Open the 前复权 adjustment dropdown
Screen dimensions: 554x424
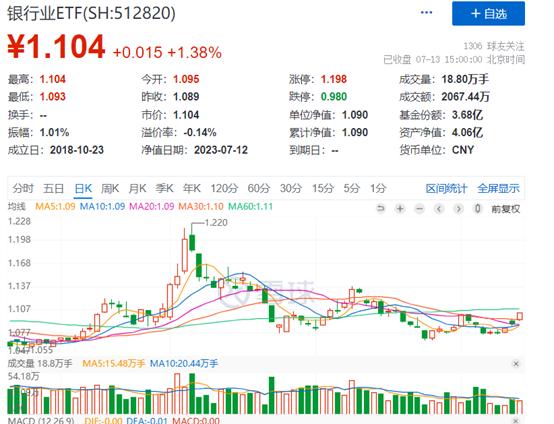point(506,209)
